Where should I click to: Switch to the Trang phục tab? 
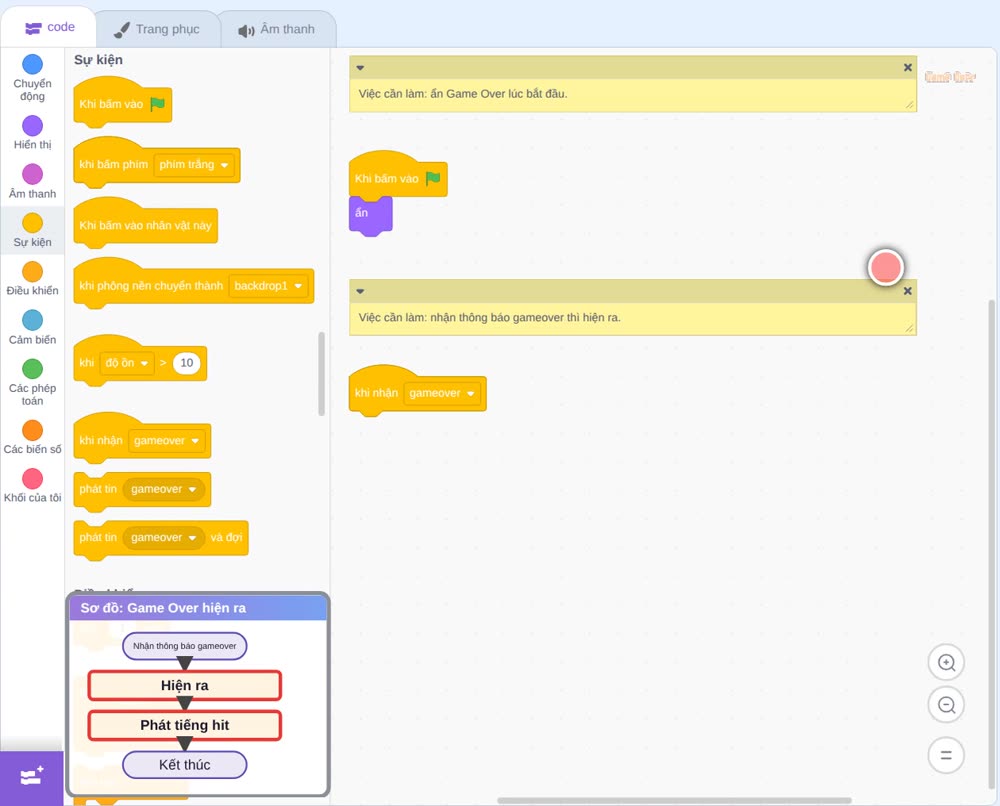pyautogui.click(x=157, y=29)
